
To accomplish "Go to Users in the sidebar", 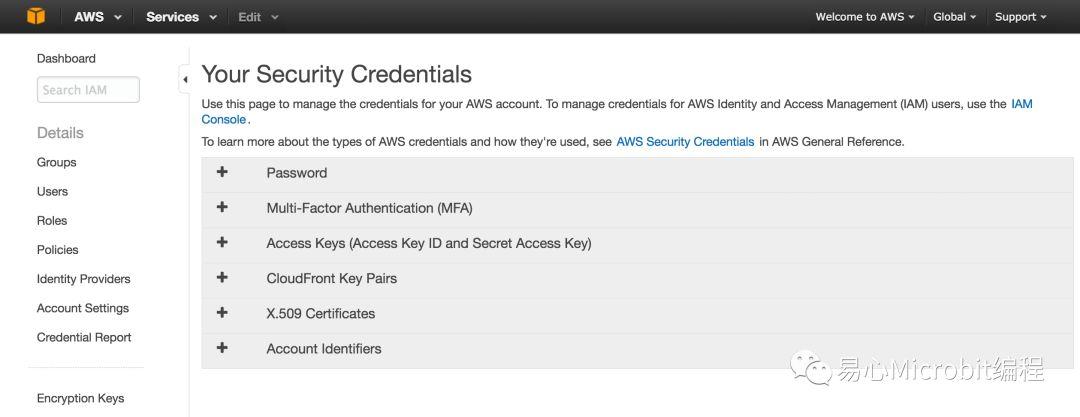I will coord(52,192).
